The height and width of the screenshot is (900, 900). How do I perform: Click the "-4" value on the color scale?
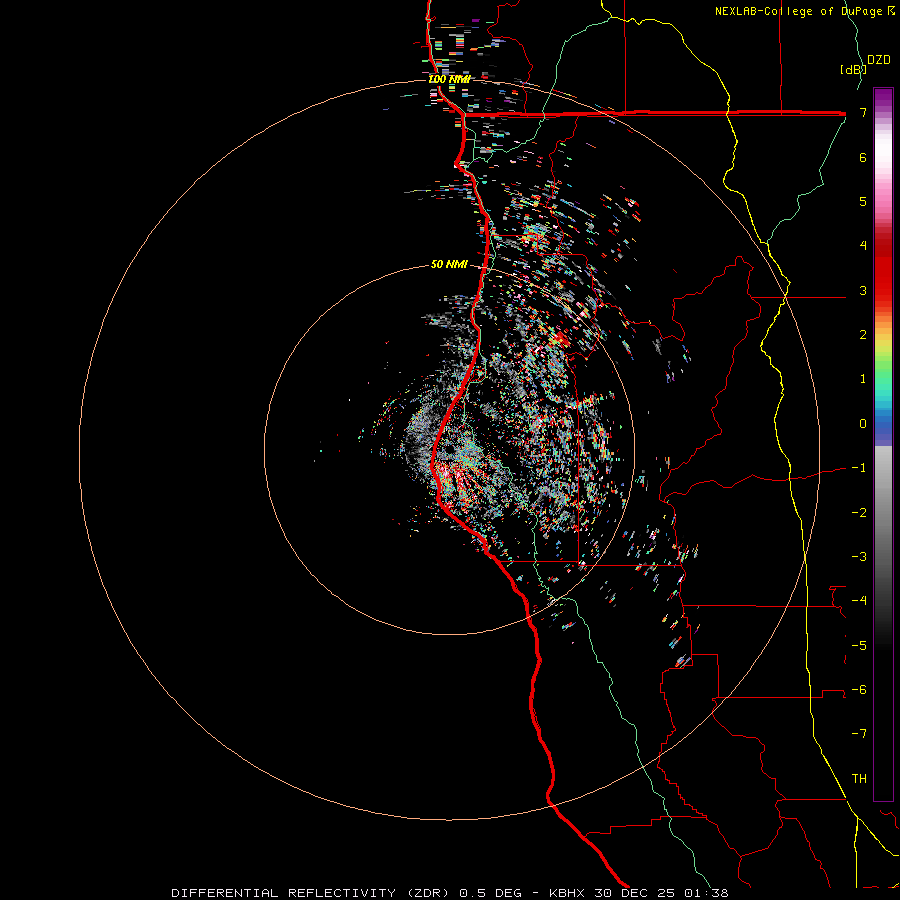[x=859, y=601]
